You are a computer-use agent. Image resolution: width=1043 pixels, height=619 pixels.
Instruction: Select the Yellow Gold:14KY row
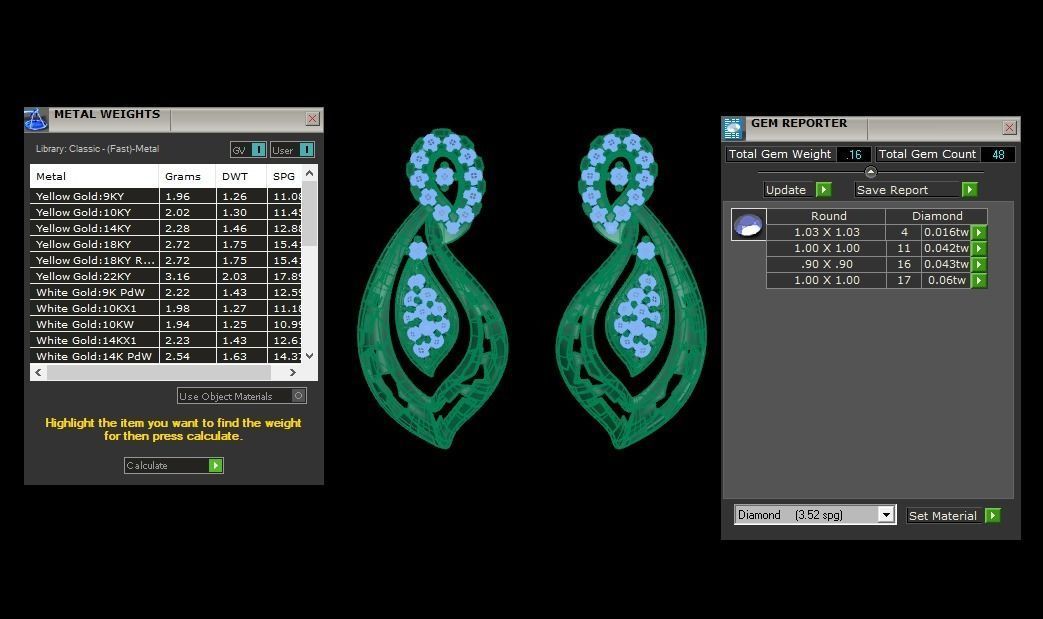coord(166,228)
